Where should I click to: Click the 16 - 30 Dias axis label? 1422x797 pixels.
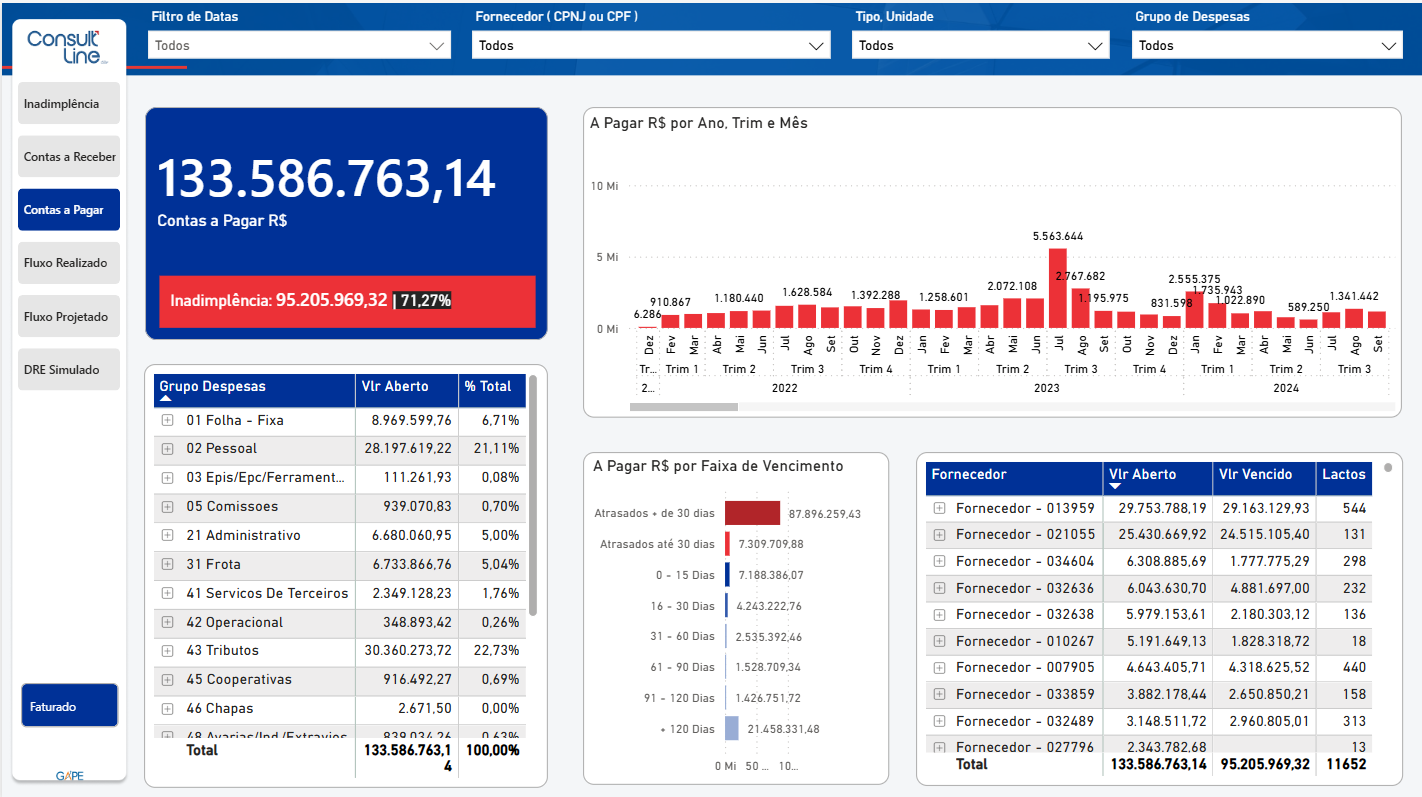pyautogui.click(x=682, y=606)
